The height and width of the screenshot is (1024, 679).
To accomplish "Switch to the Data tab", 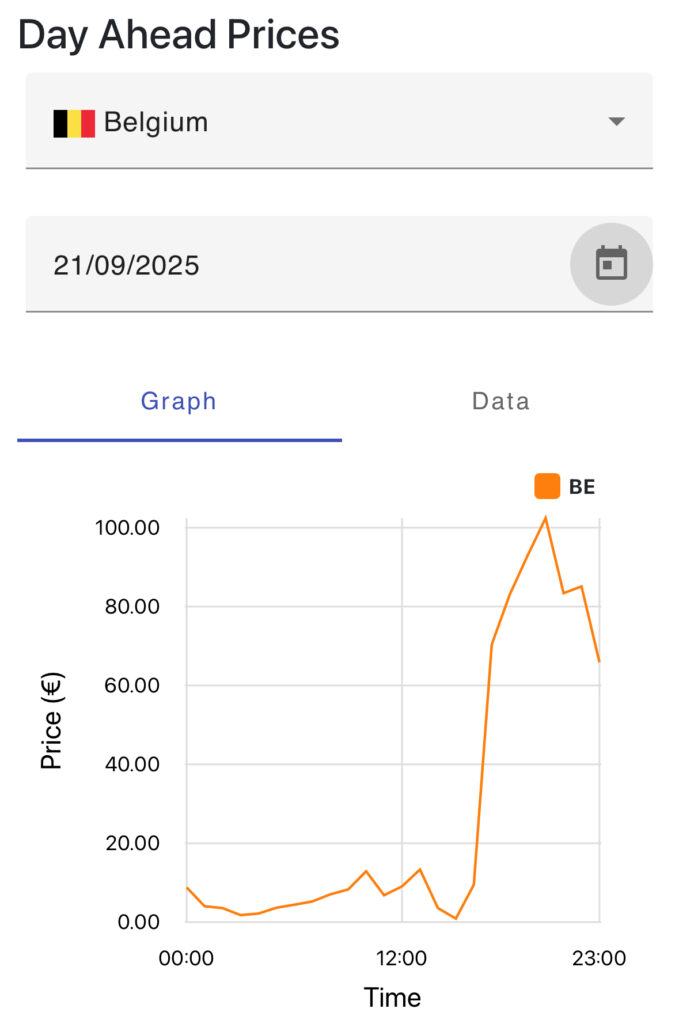I will point(501,402).
